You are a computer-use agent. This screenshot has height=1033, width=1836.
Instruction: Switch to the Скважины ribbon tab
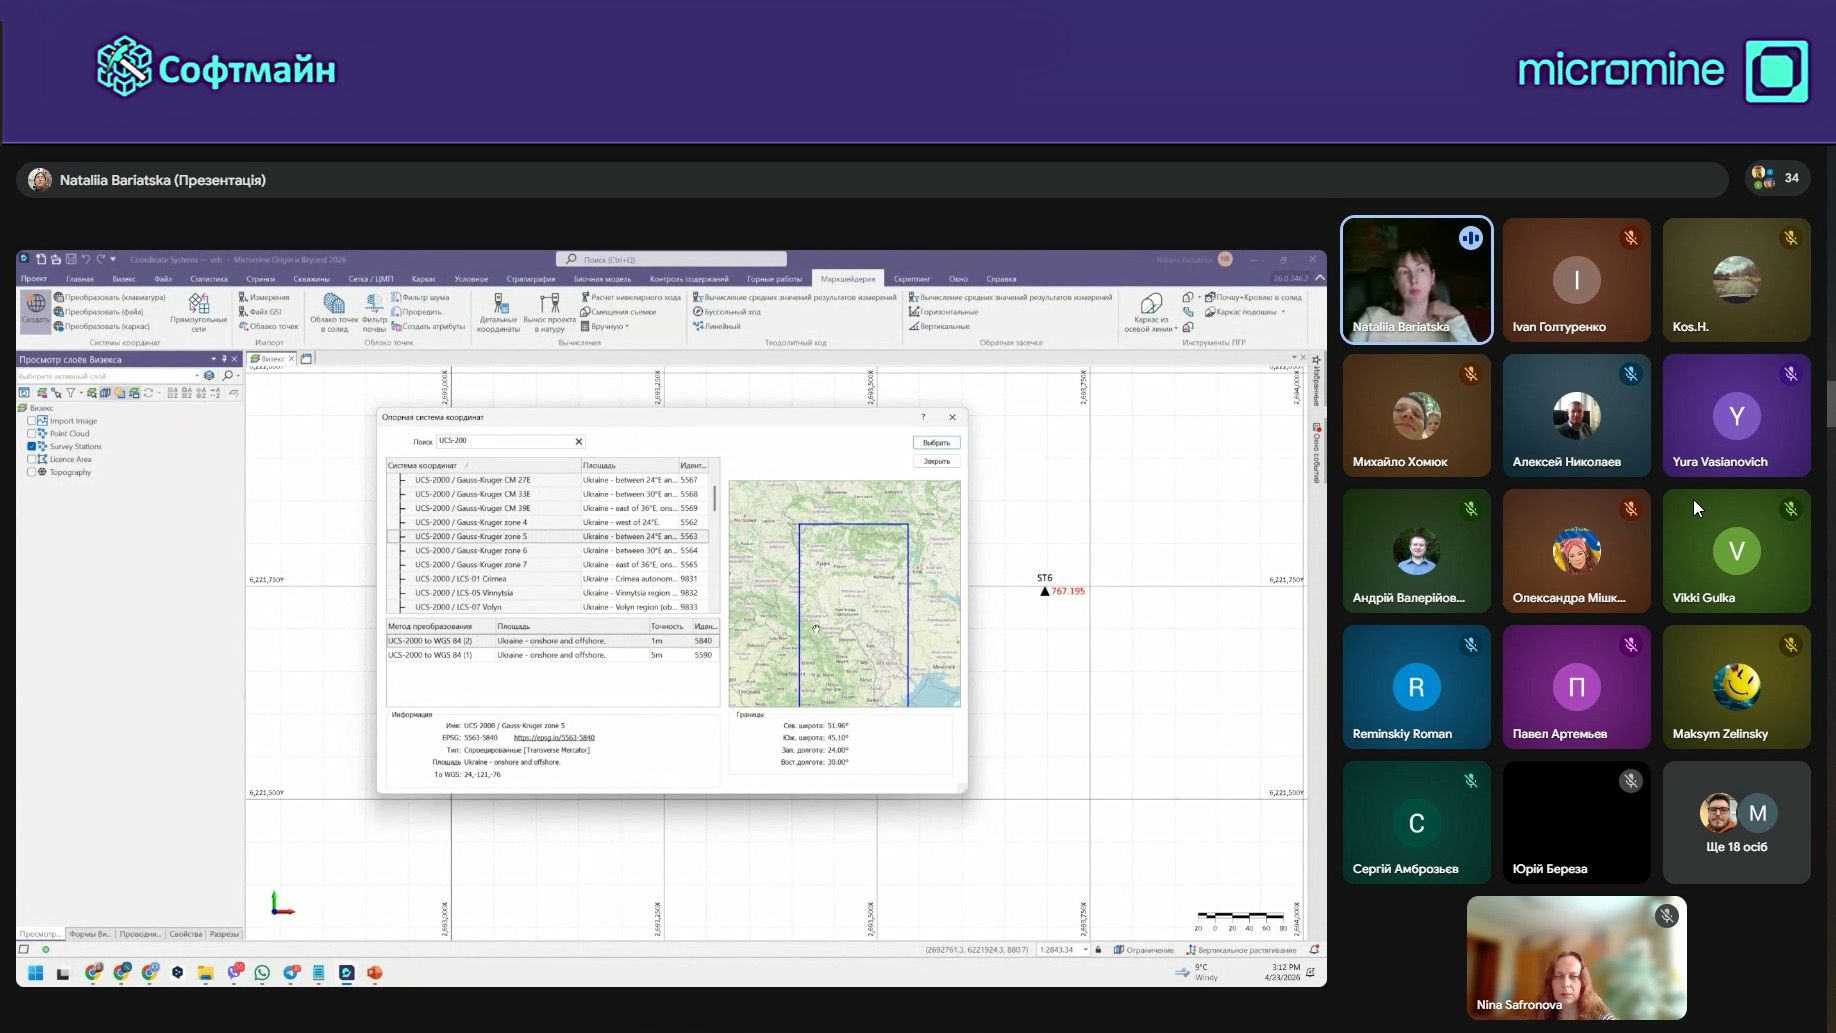point(311,279)
